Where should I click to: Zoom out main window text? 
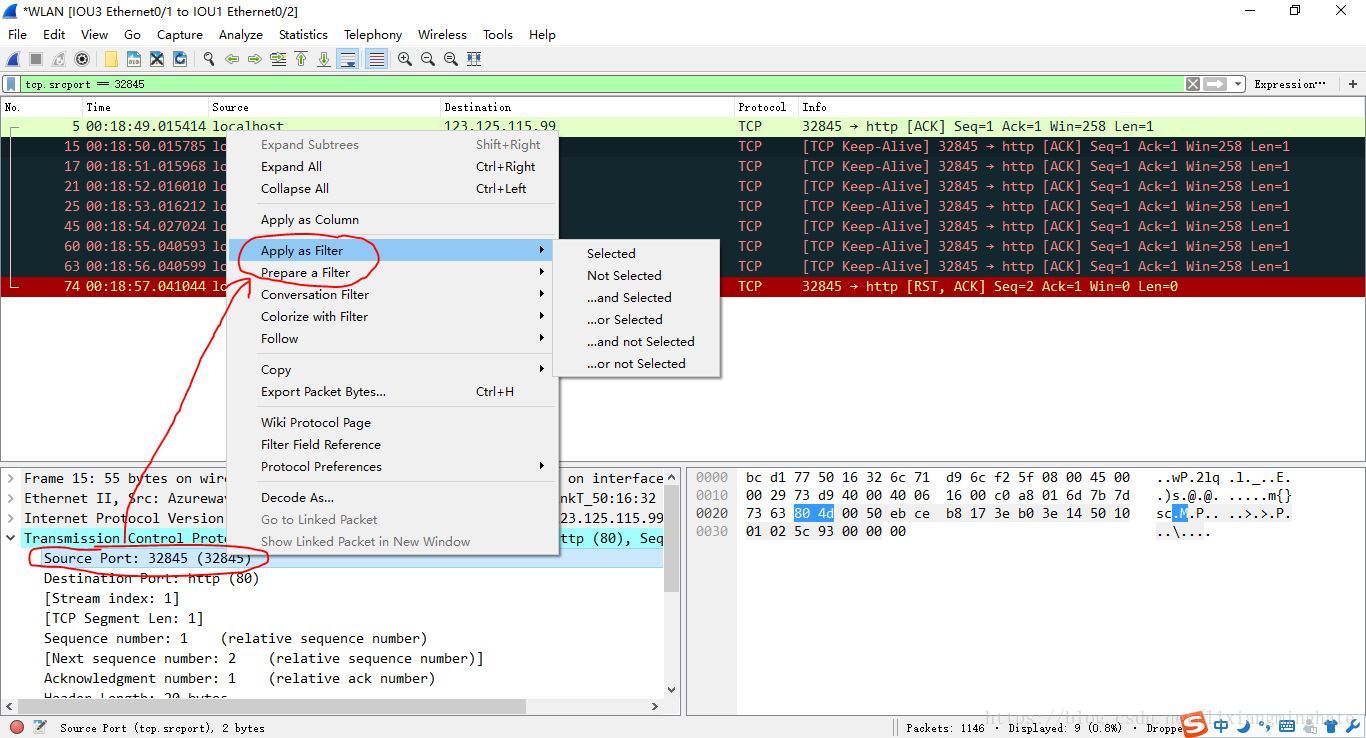pos(428,59)
